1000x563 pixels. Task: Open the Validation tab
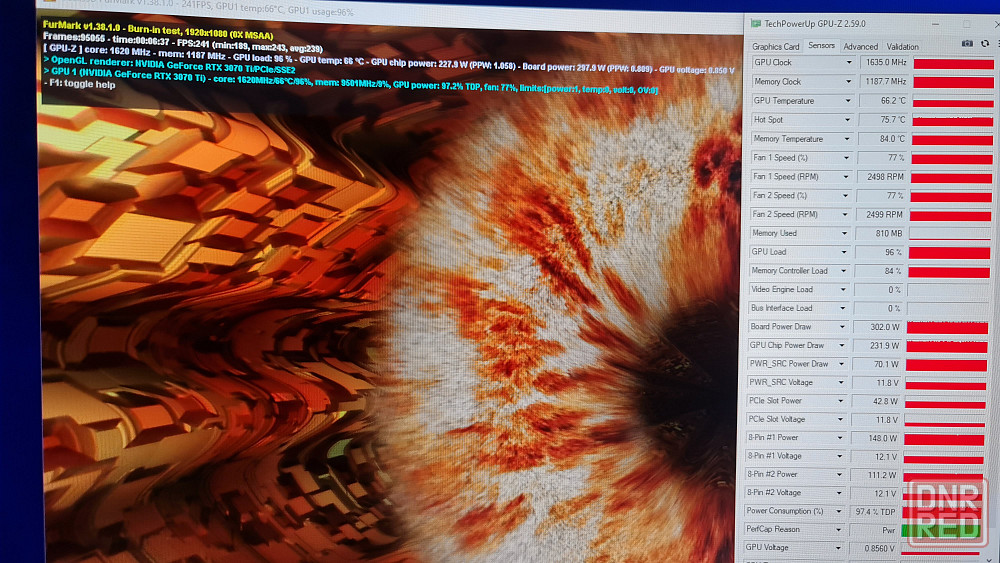902,47
